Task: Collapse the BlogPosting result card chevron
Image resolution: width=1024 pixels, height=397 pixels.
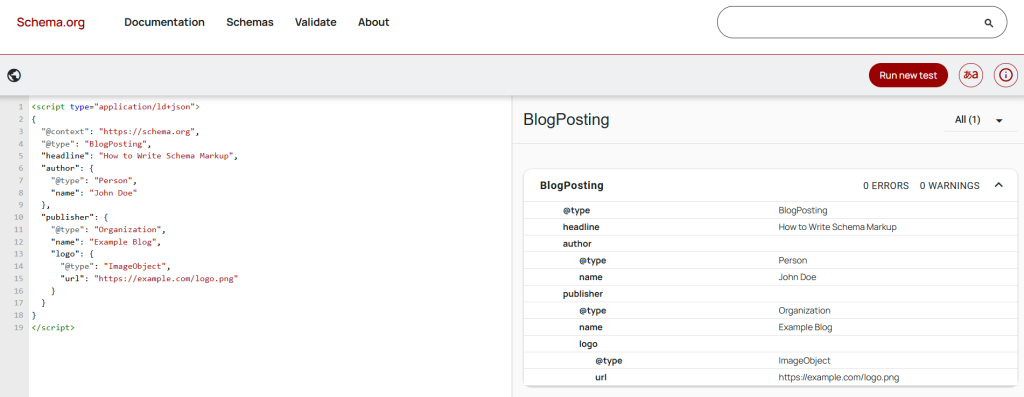Action: click(999, 185)
